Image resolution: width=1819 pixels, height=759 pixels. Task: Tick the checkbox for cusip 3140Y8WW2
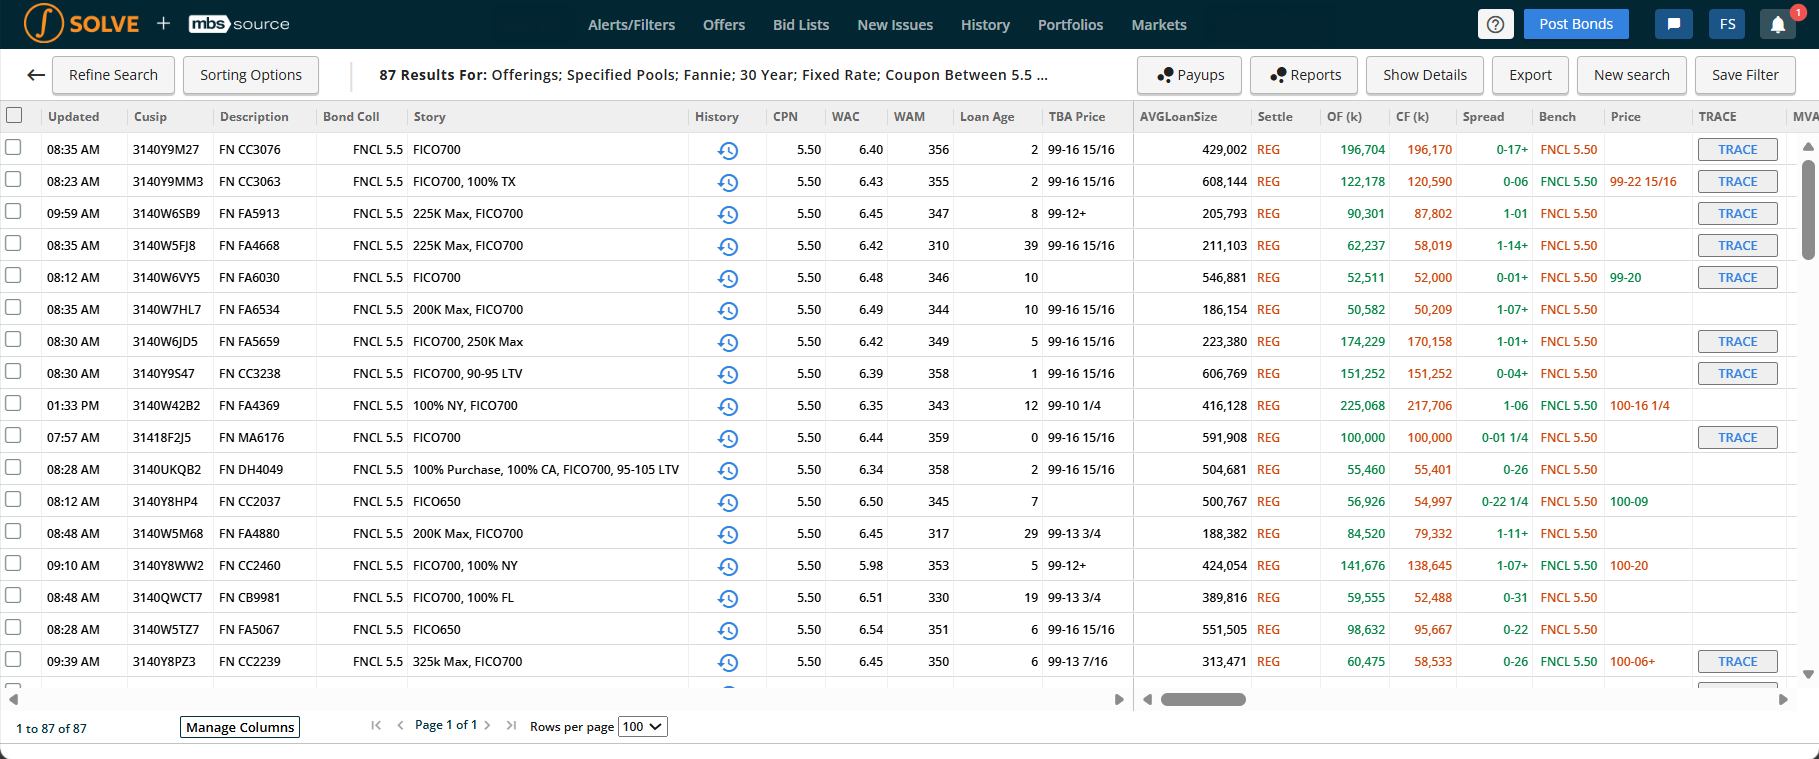point(13,563)
